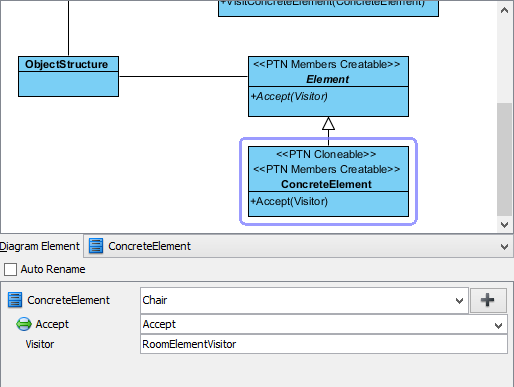Click the ConcreteElement class icon in selector
This screenshot has height=387, width=514.
pos(96,246)
